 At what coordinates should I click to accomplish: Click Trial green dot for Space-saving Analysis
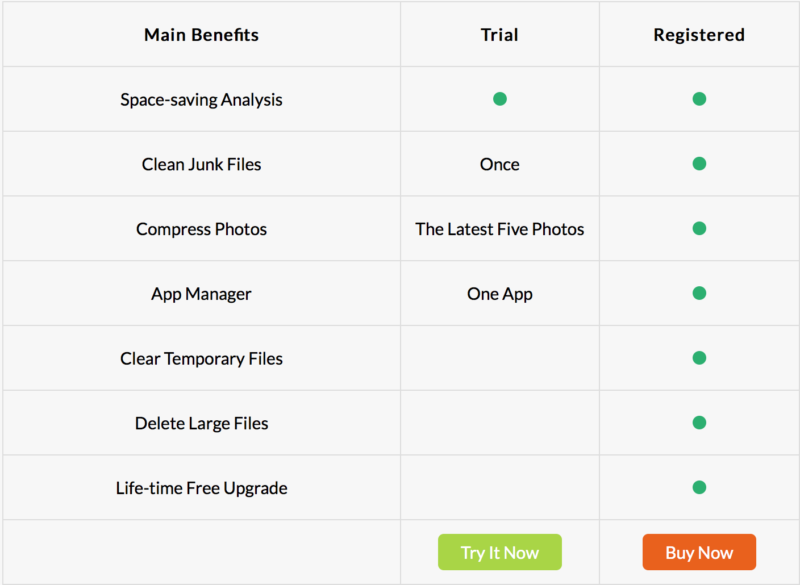click(x=500, y=99)
